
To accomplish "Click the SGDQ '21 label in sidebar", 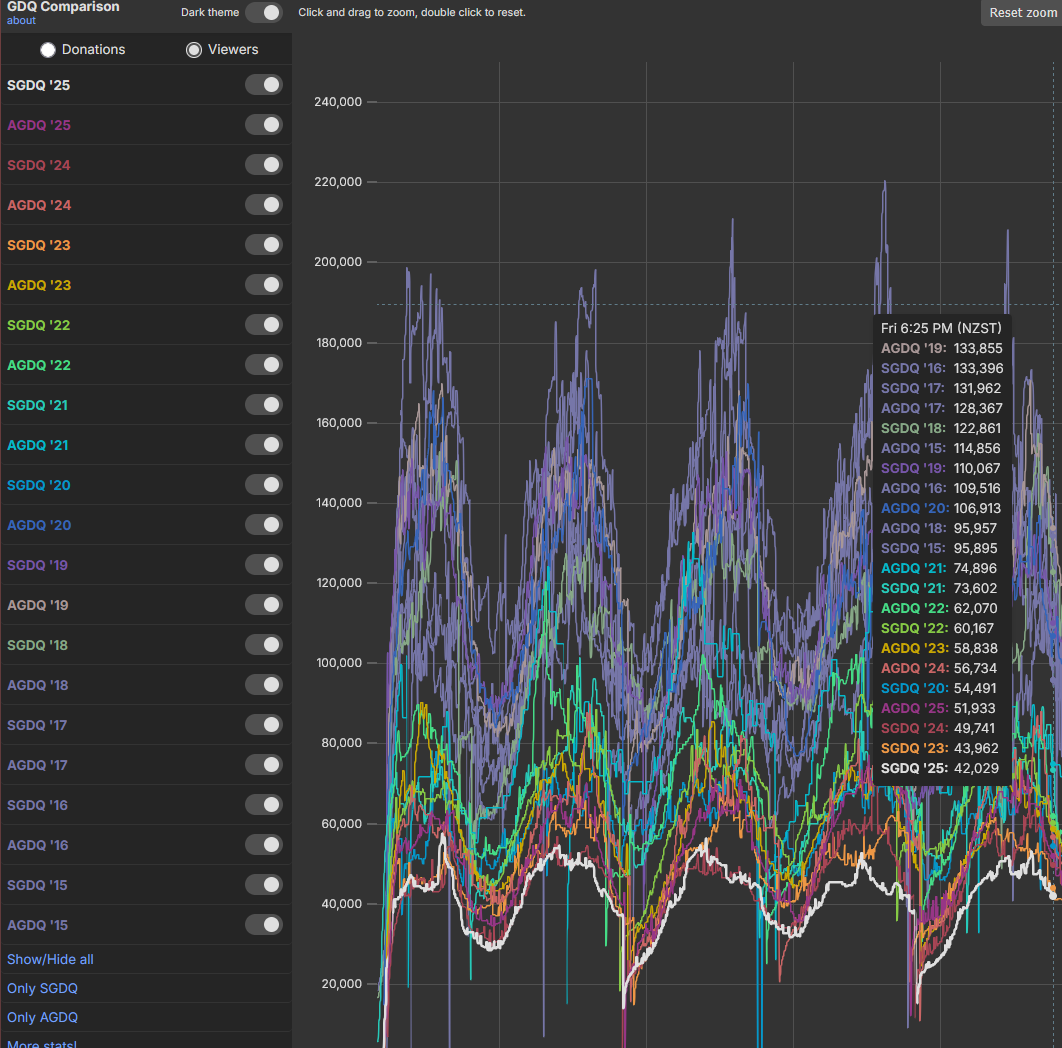I will click(37, 405).
